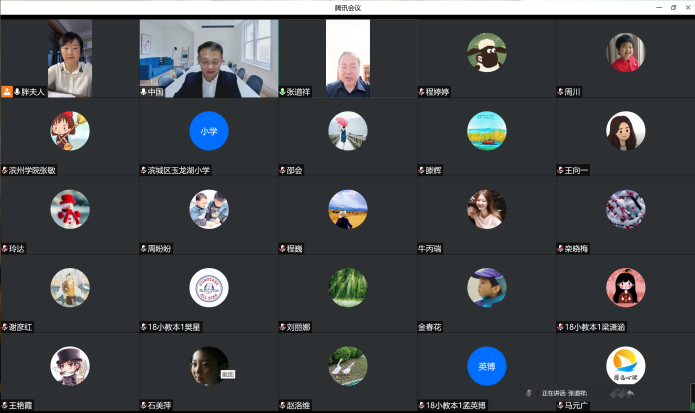
Task: Select the video feed of 胖夫人
Action: 69,58
